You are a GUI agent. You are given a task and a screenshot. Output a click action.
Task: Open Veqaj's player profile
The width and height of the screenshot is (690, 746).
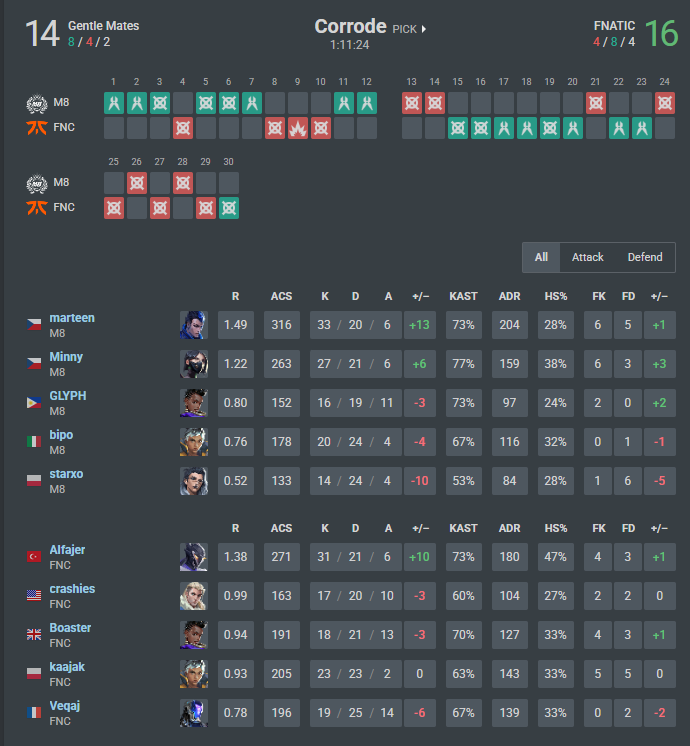point(65,706)
